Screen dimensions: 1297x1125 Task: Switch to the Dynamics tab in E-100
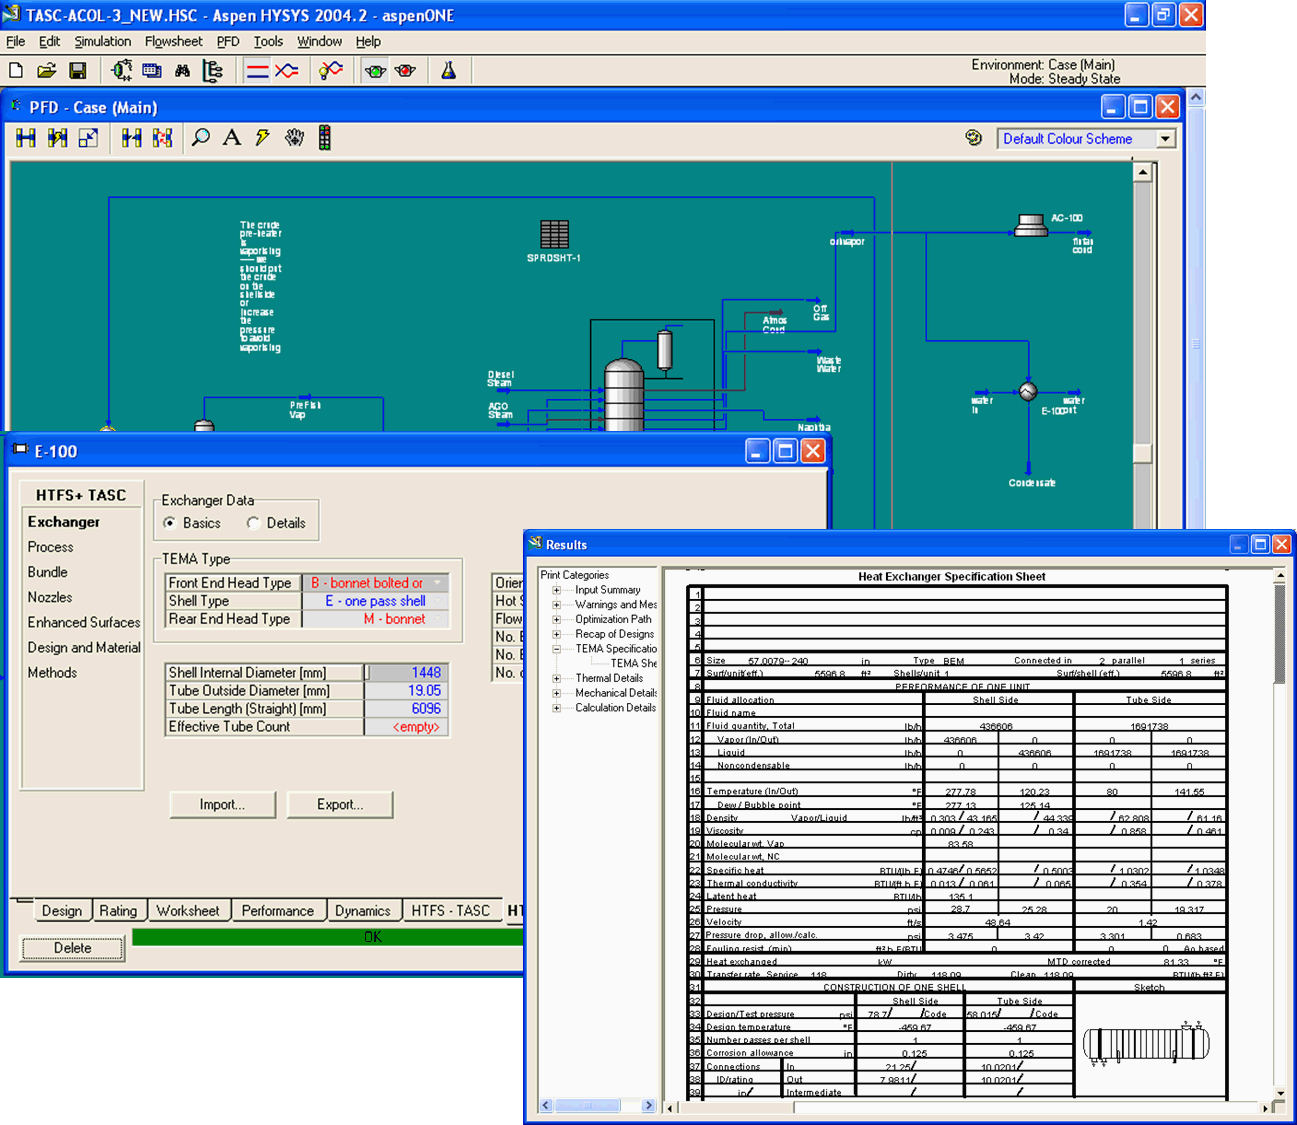click(363, 911)
